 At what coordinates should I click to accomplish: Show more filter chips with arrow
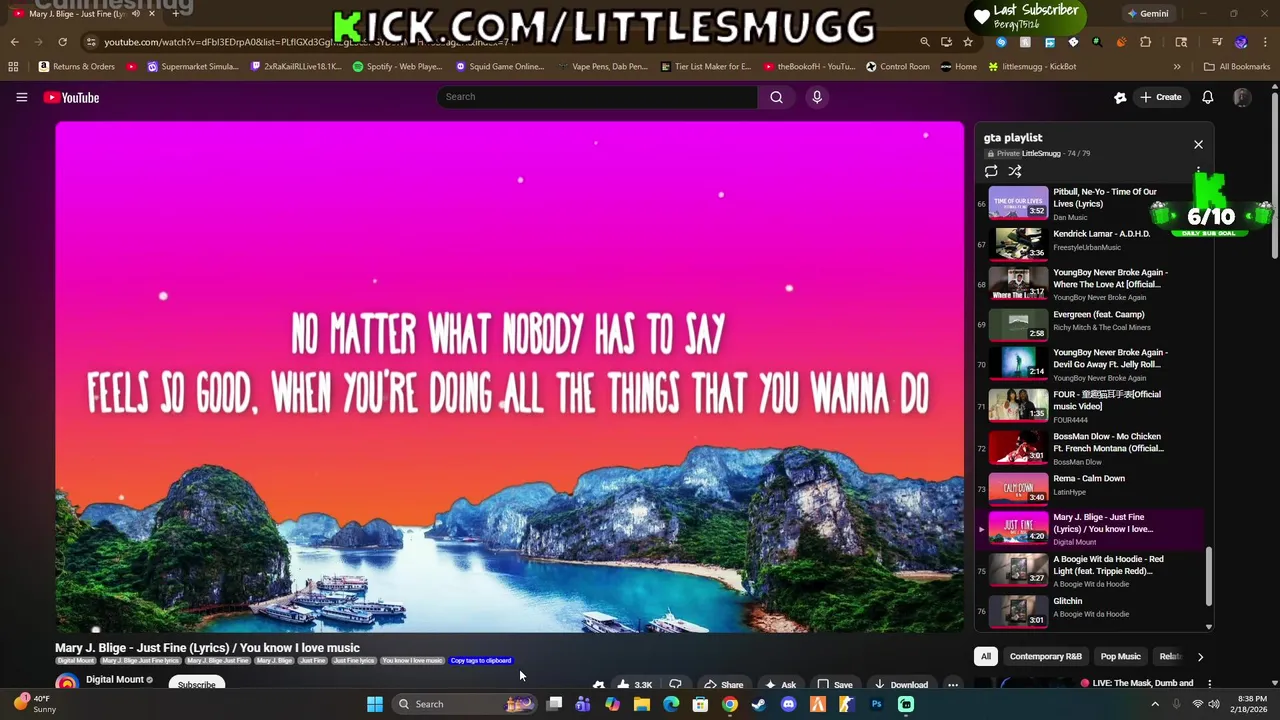click(x=1200, y=657)
